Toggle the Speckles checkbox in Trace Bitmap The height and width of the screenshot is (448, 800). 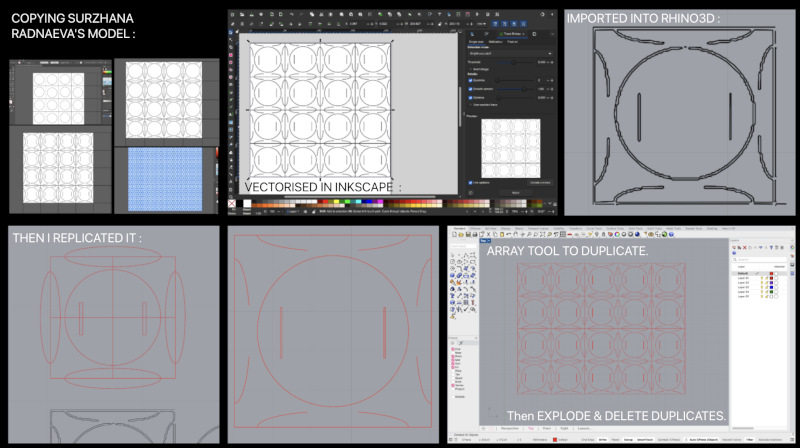470,80
